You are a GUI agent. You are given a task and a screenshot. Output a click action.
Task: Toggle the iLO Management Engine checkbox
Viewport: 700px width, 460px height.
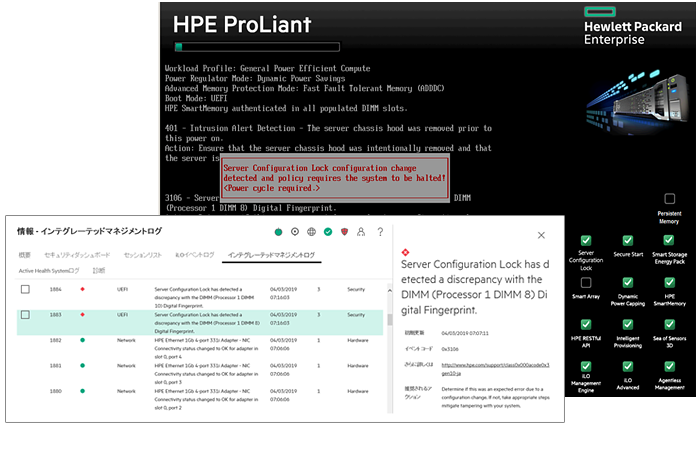tap(586, 367)
